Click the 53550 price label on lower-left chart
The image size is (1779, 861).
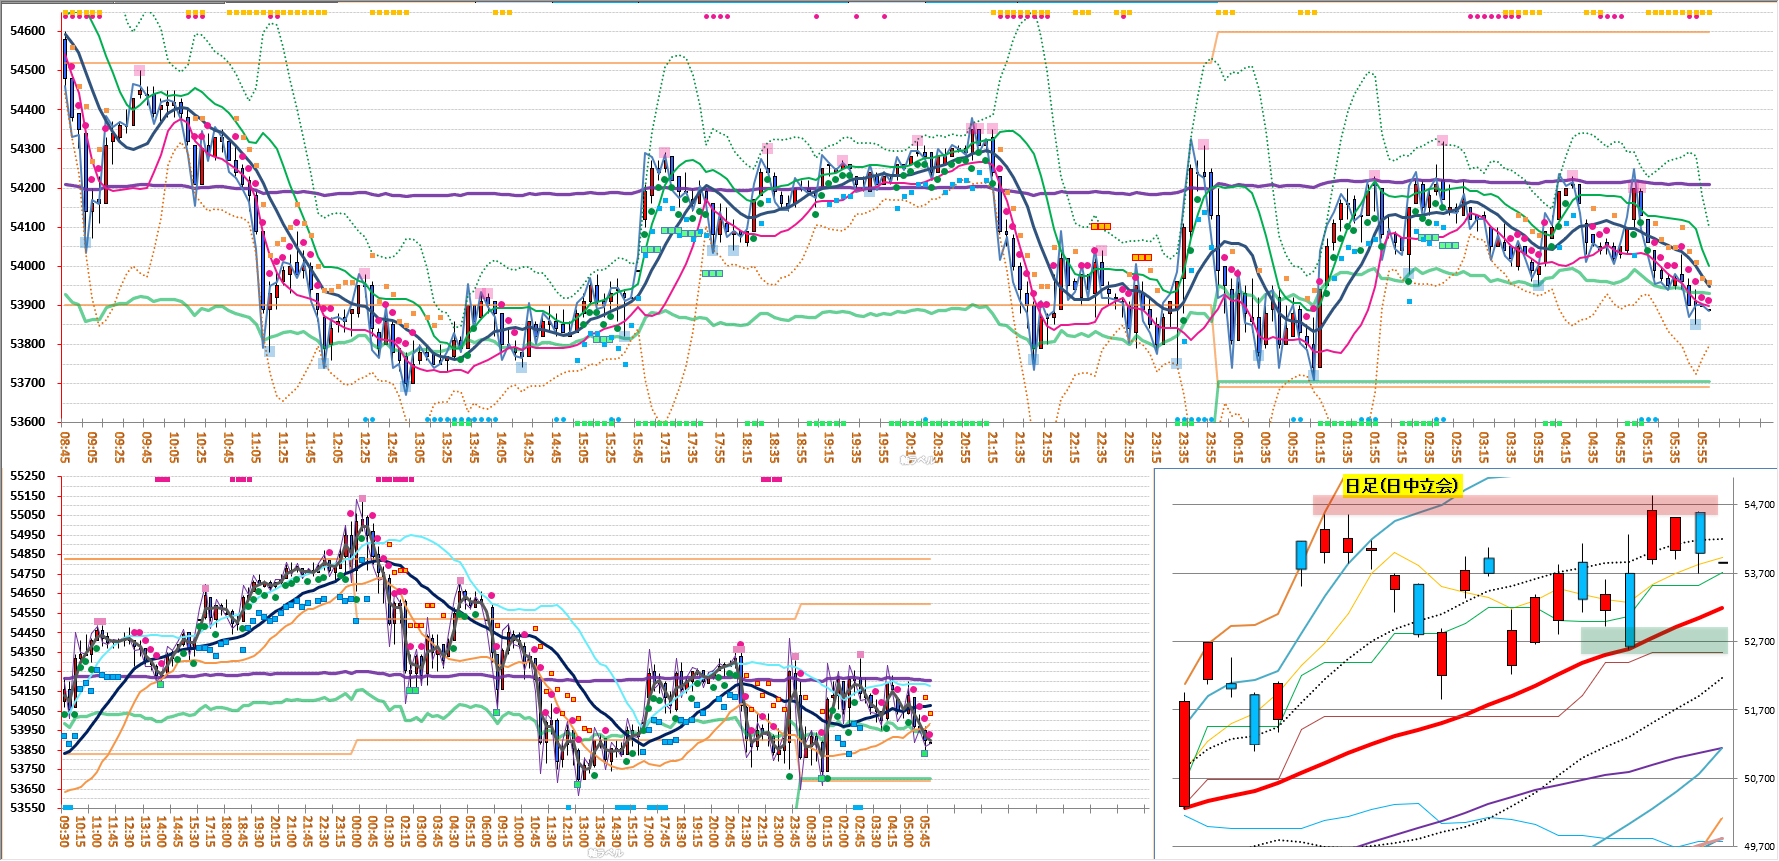pos(28,808)
